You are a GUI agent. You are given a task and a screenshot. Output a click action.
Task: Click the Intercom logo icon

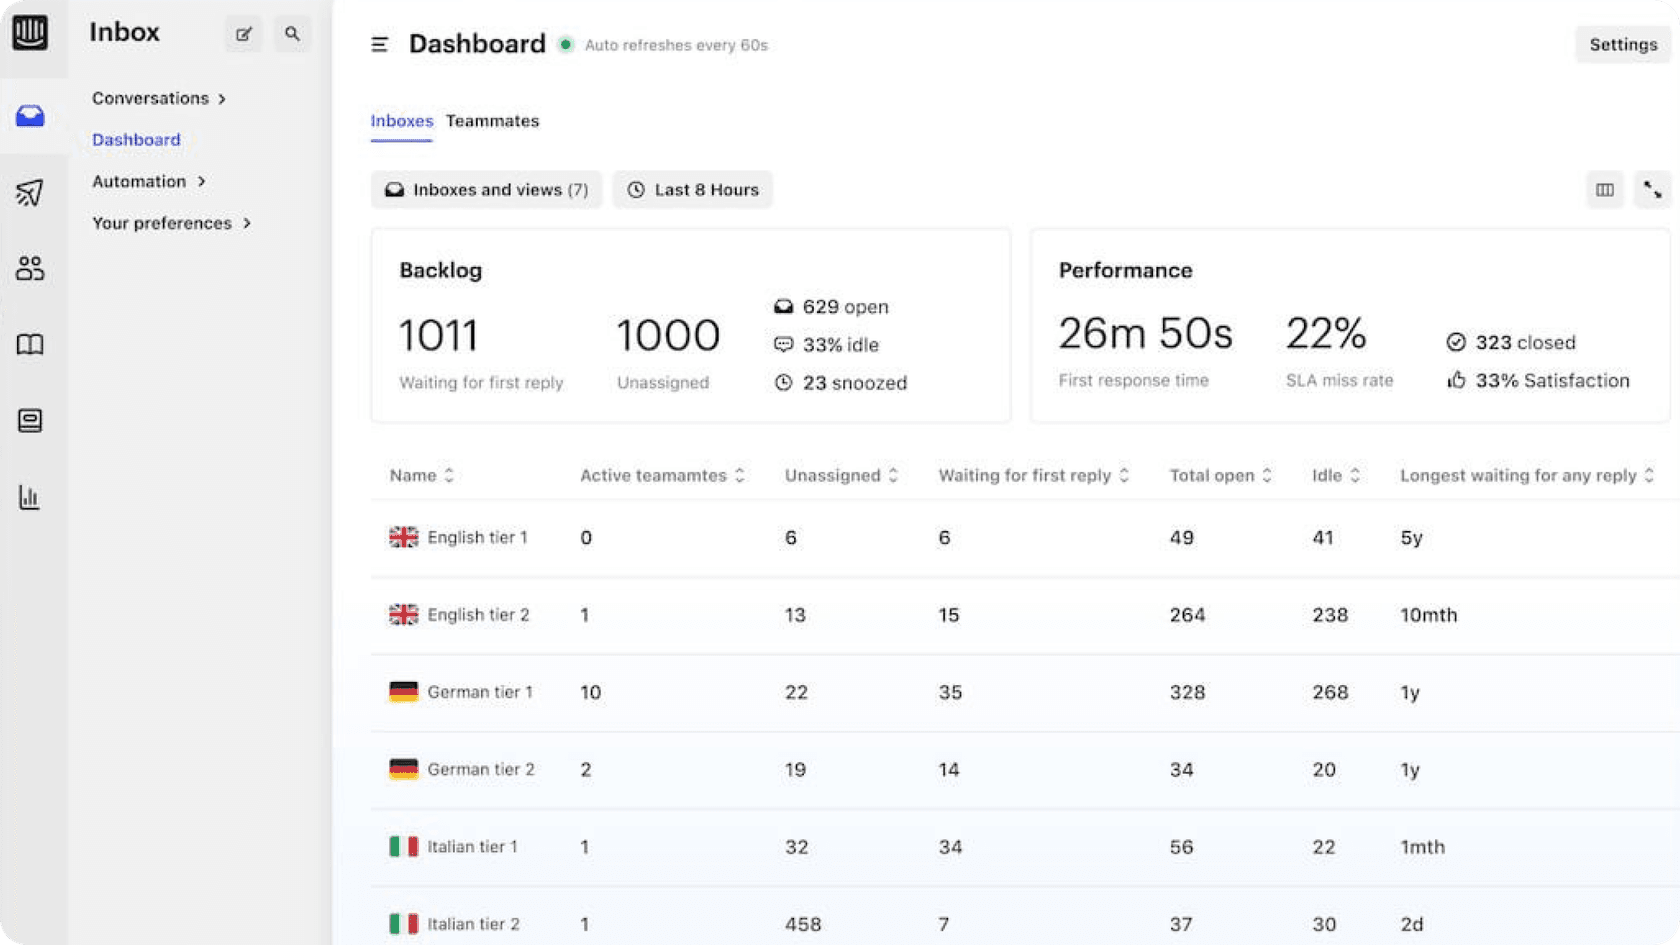pyautogui.click(x=30, y=32)
